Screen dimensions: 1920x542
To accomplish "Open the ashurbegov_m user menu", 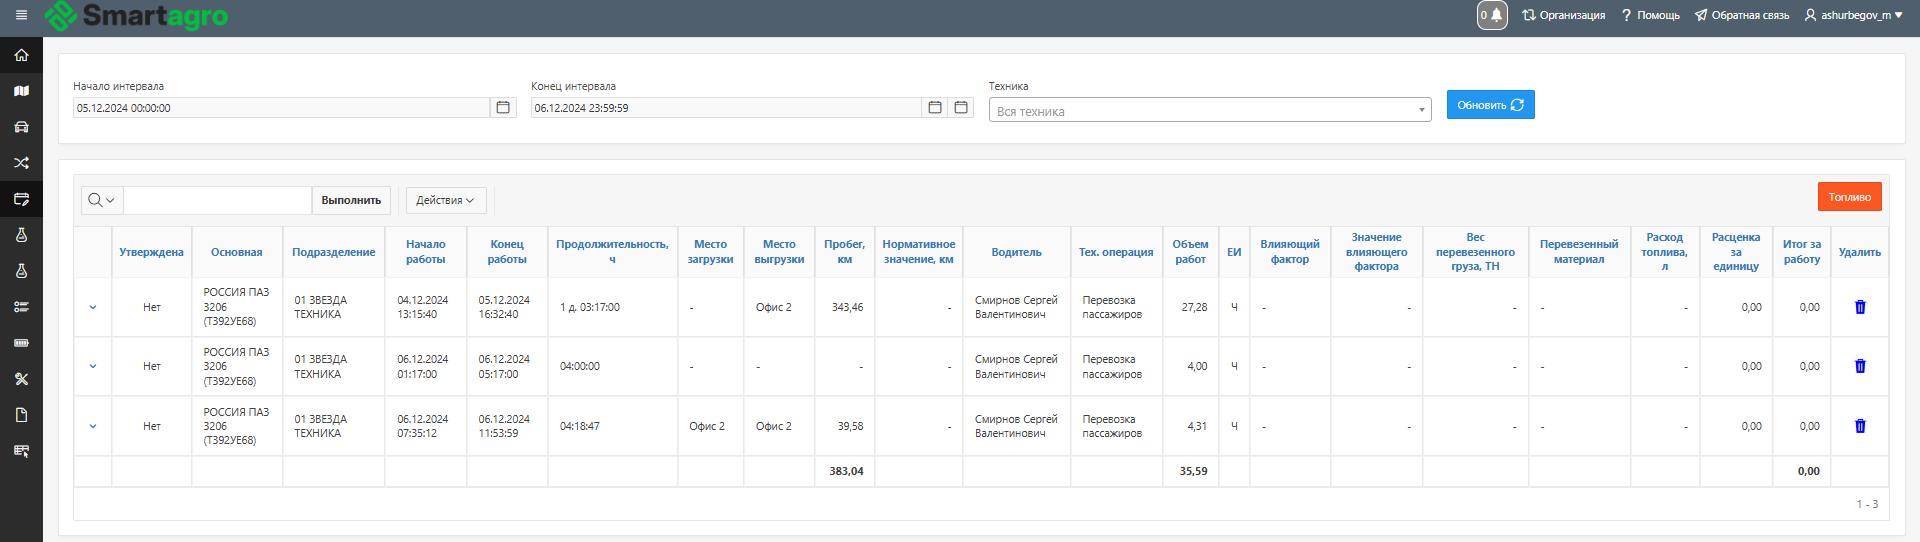I will pos(1853,15).
